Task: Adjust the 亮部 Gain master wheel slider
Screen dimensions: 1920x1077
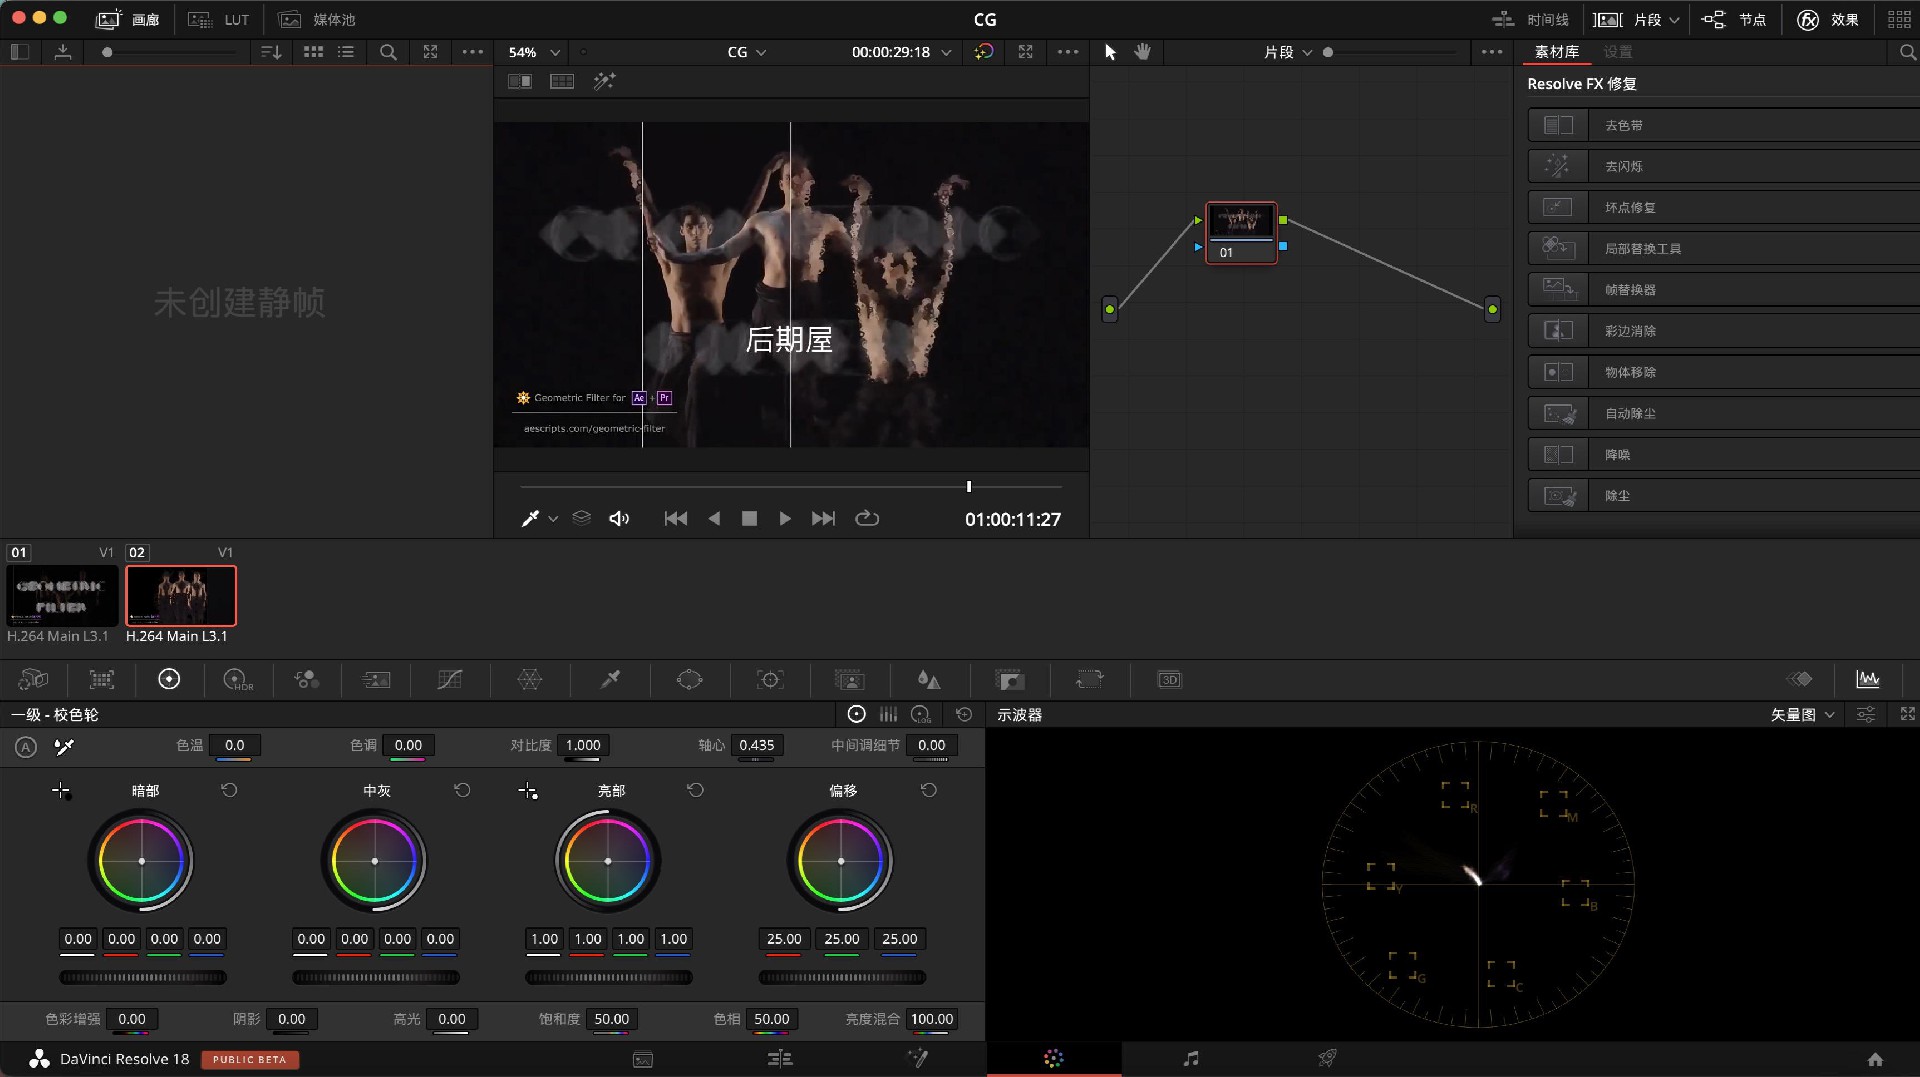Action: tap(609, 977)
